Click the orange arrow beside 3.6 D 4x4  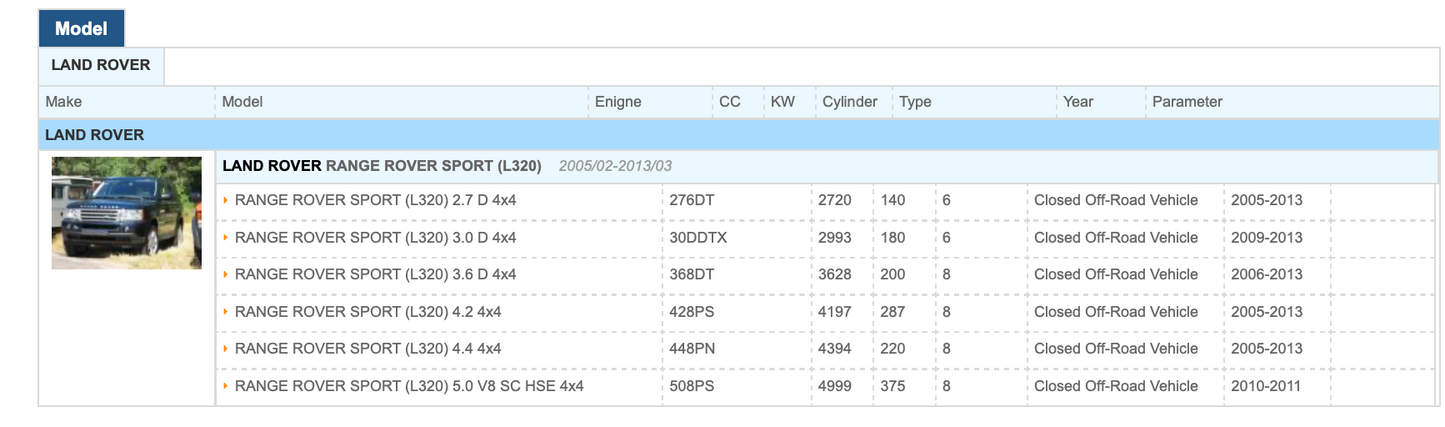pos(226,275)
